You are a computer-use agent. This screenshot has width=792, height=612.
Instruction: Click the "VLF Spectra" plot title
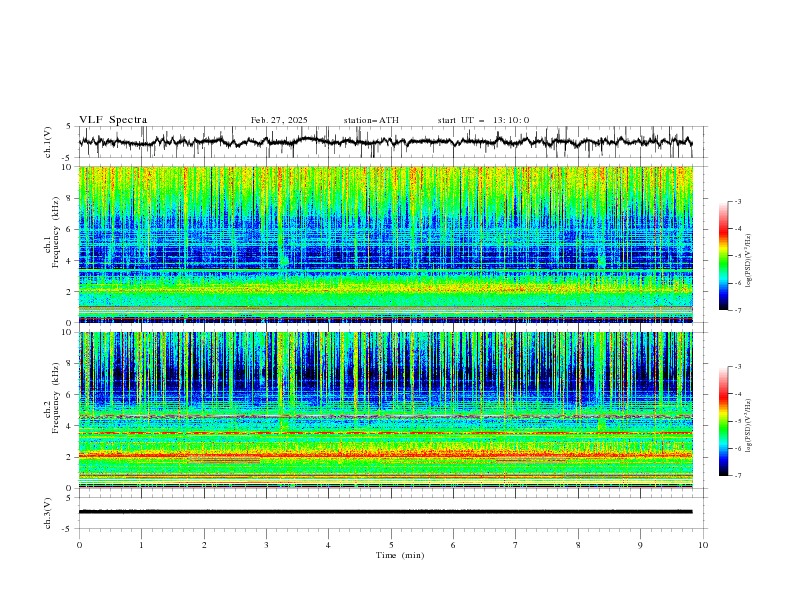click(113, 120)
